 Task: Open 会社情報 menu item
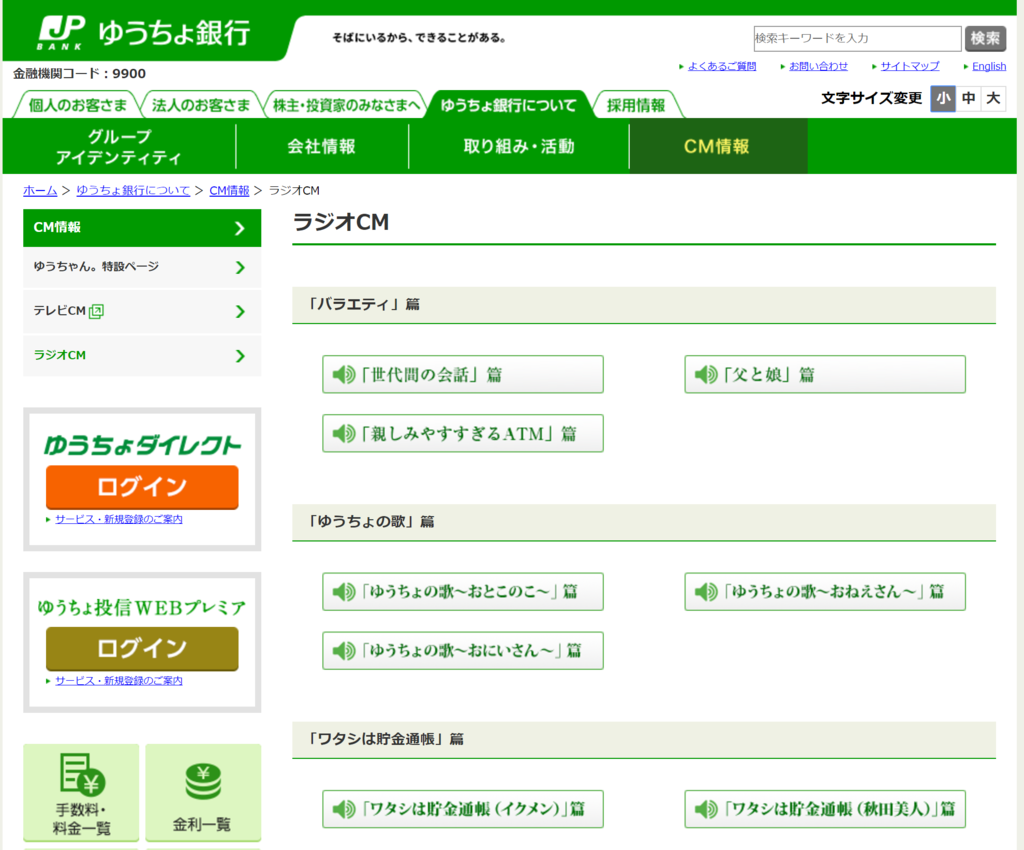tap(322, 146)
